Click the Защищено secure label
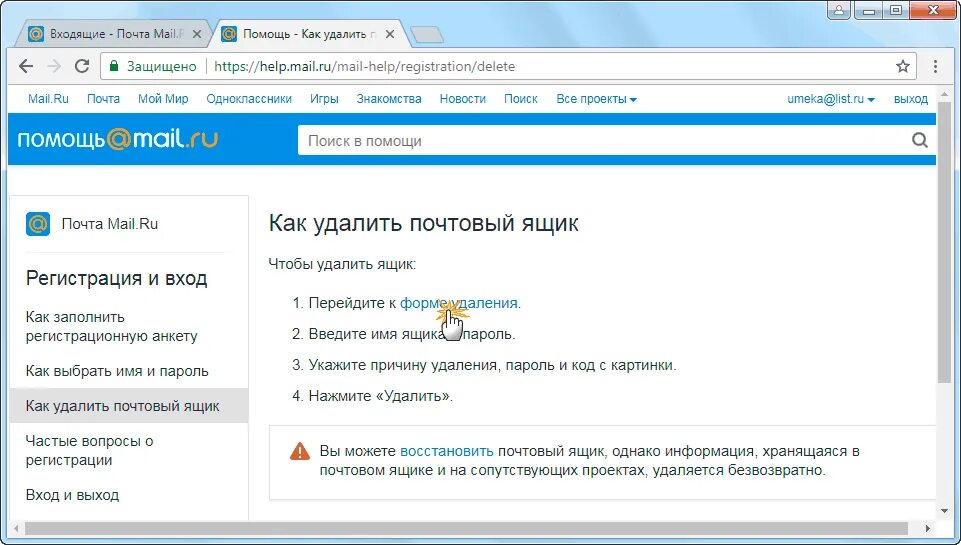 pyautogui.click(x=162, y=66)
